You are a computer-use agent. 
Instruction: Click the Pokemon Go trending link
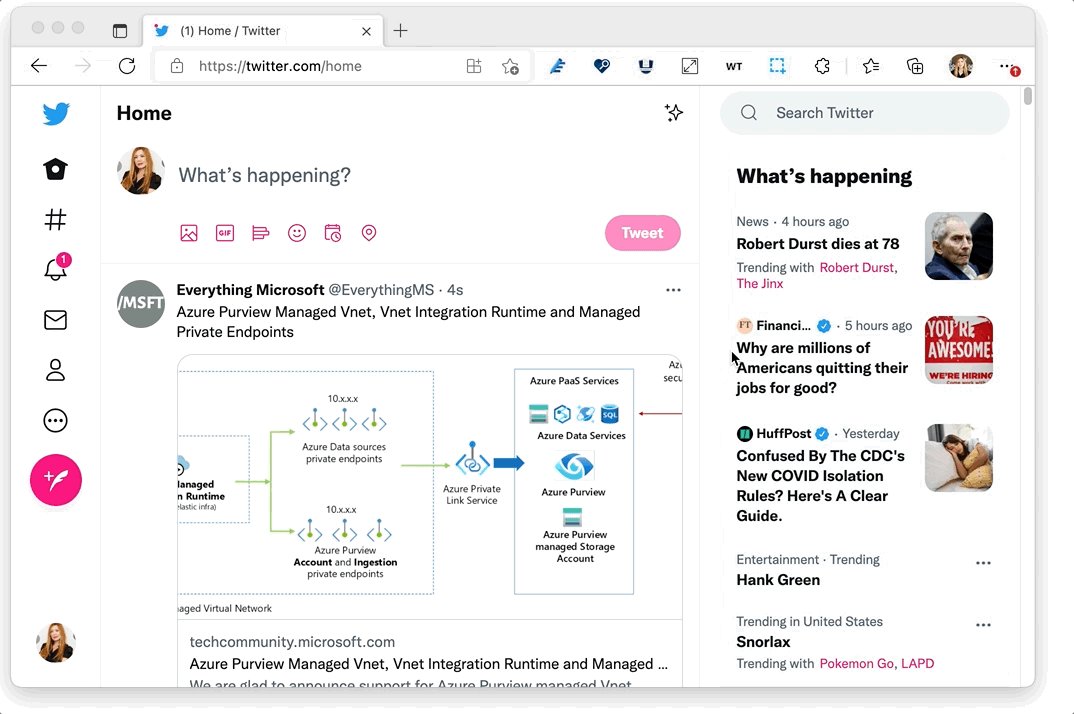click(x=856, y=663)
